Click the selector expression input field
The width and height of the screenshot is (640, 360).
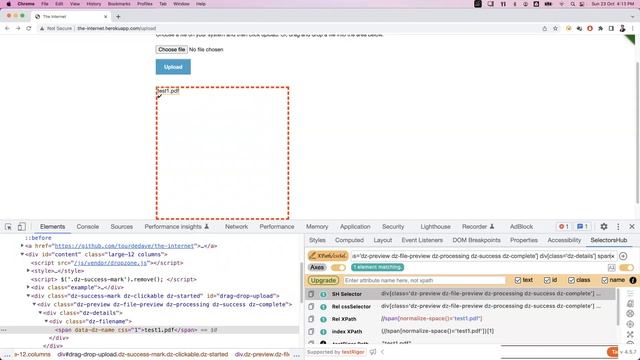point(484,256)
